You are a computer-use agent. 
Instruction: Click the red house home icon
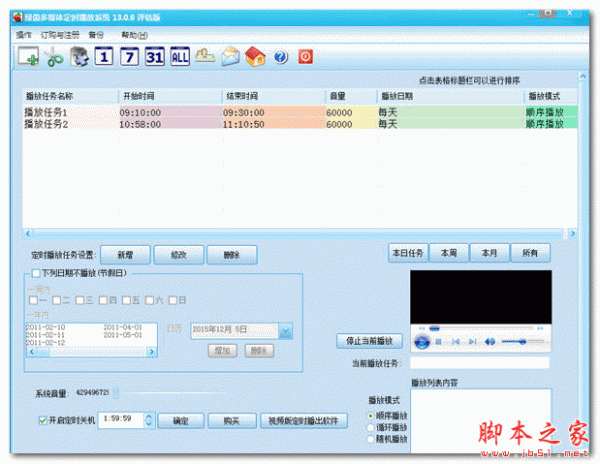pyautogui.click(x=255, y=57)
